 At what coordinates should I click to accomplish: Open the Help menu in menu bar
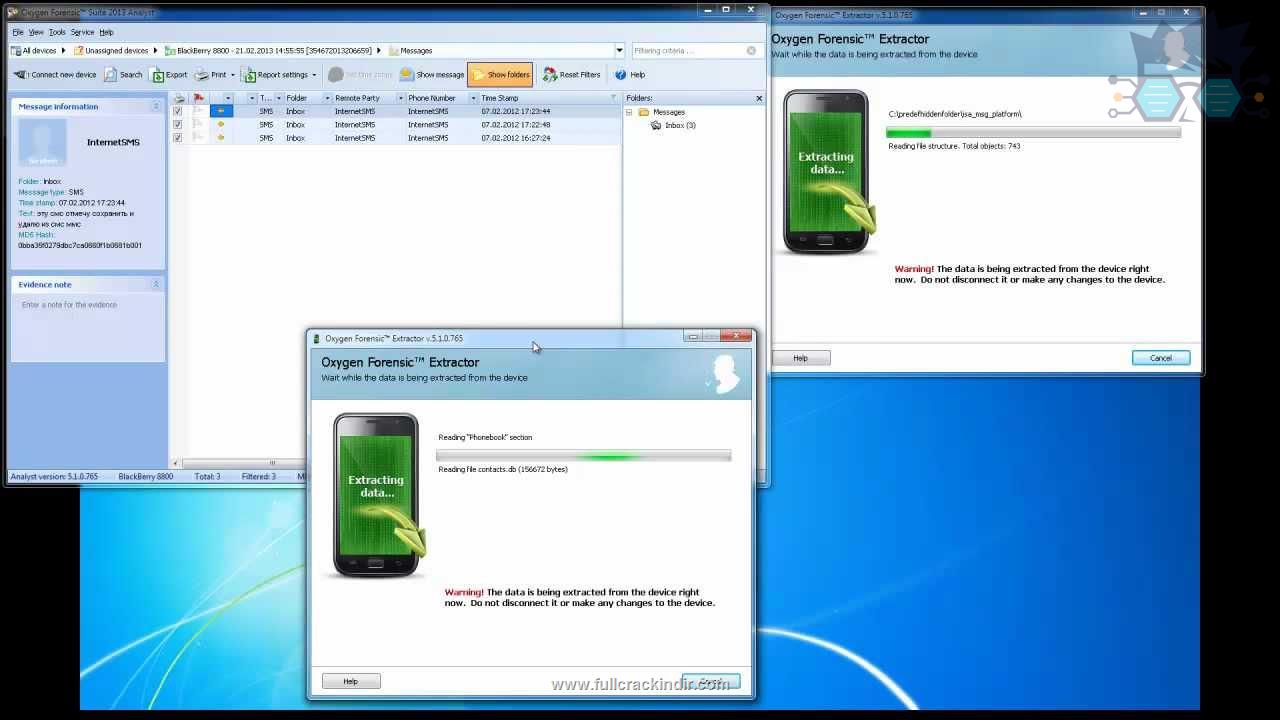(106, 32)
